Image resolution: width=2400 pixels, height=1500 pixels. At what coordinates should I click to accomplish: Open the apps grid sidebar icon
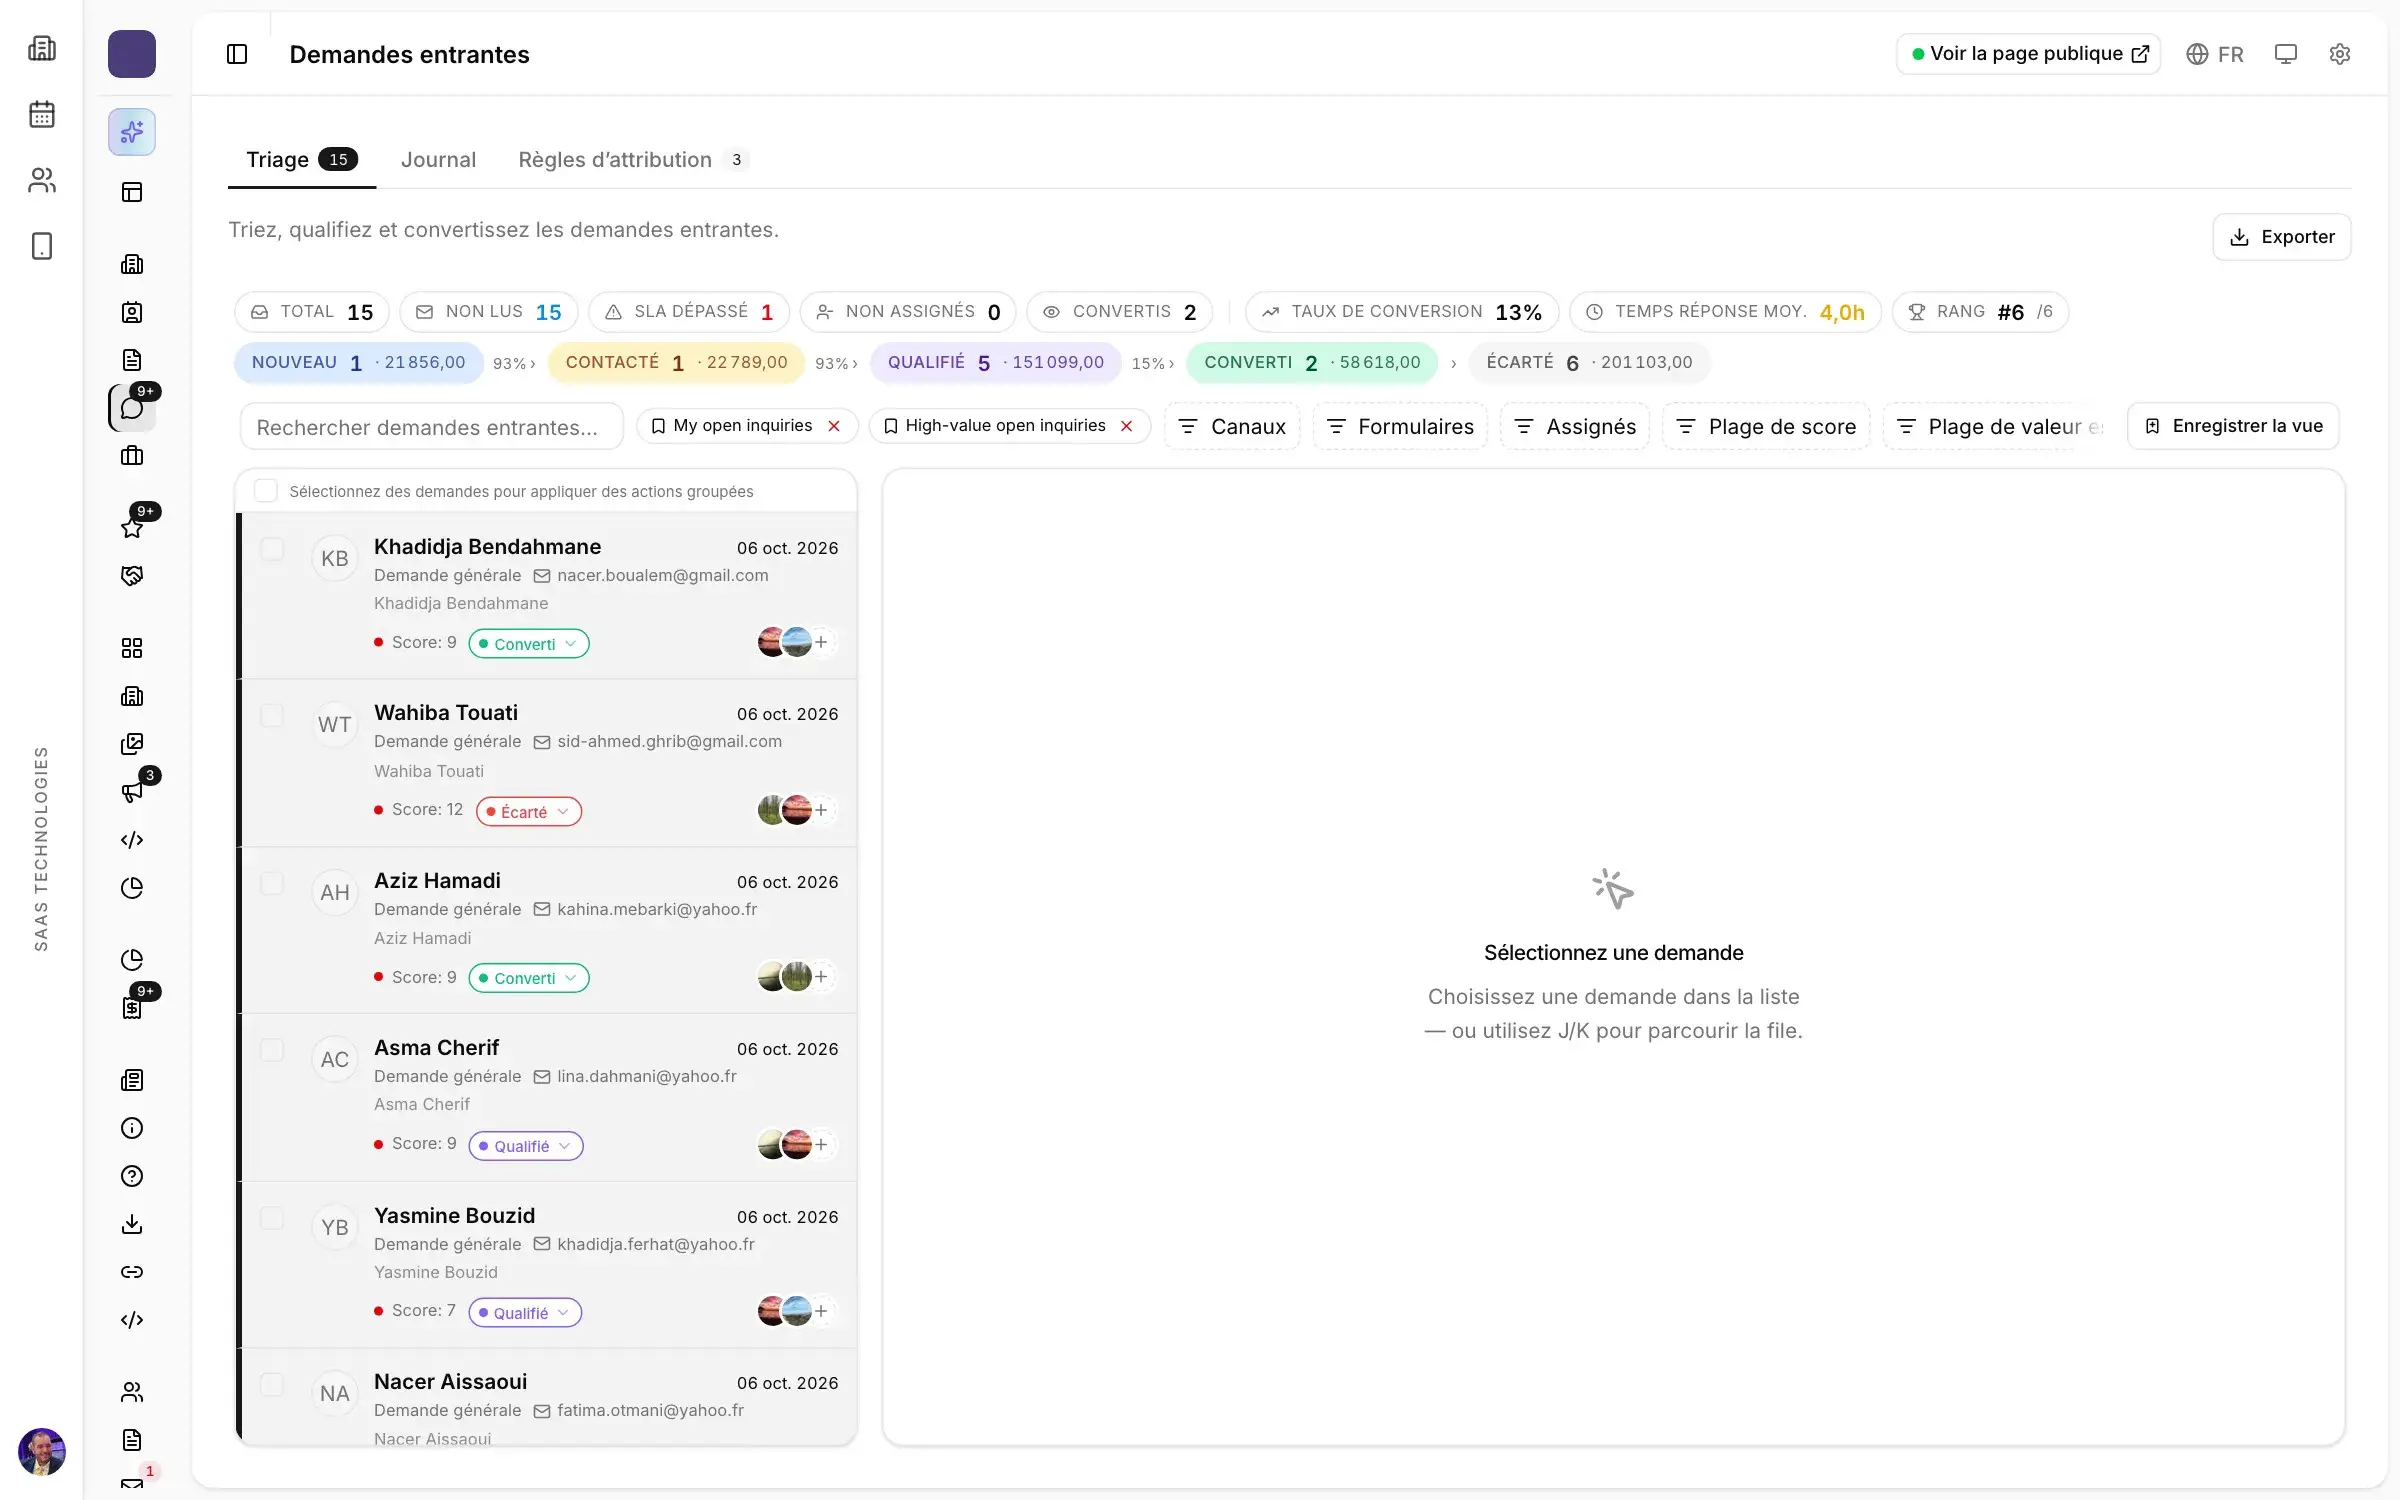pyautogui.click(x=132, y=648)
